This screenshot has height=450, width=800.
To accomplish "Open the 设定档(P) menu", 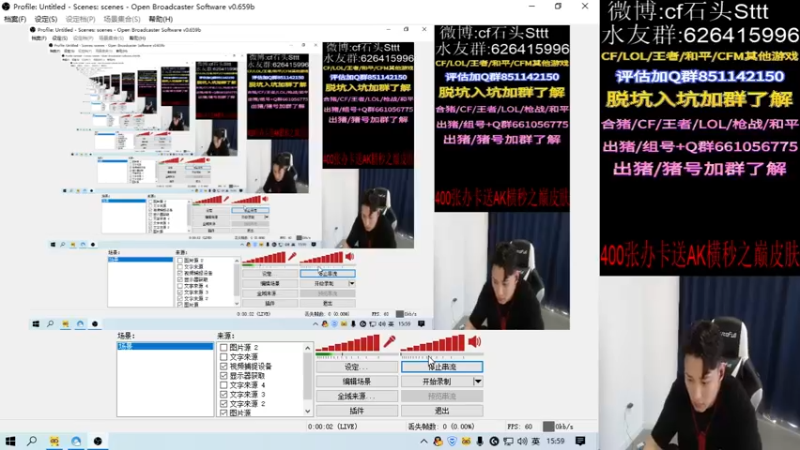I will (80, 19).
